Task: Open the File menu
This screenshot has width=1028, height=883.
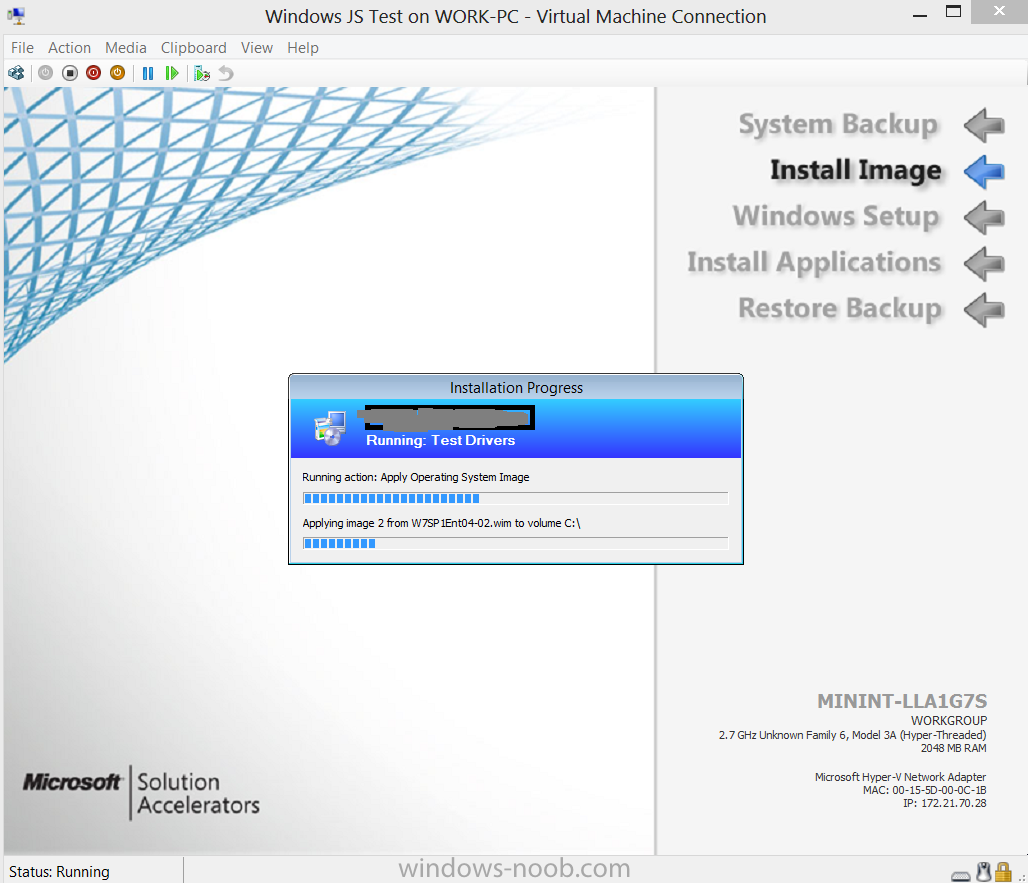Action: [x=22, y=48]
